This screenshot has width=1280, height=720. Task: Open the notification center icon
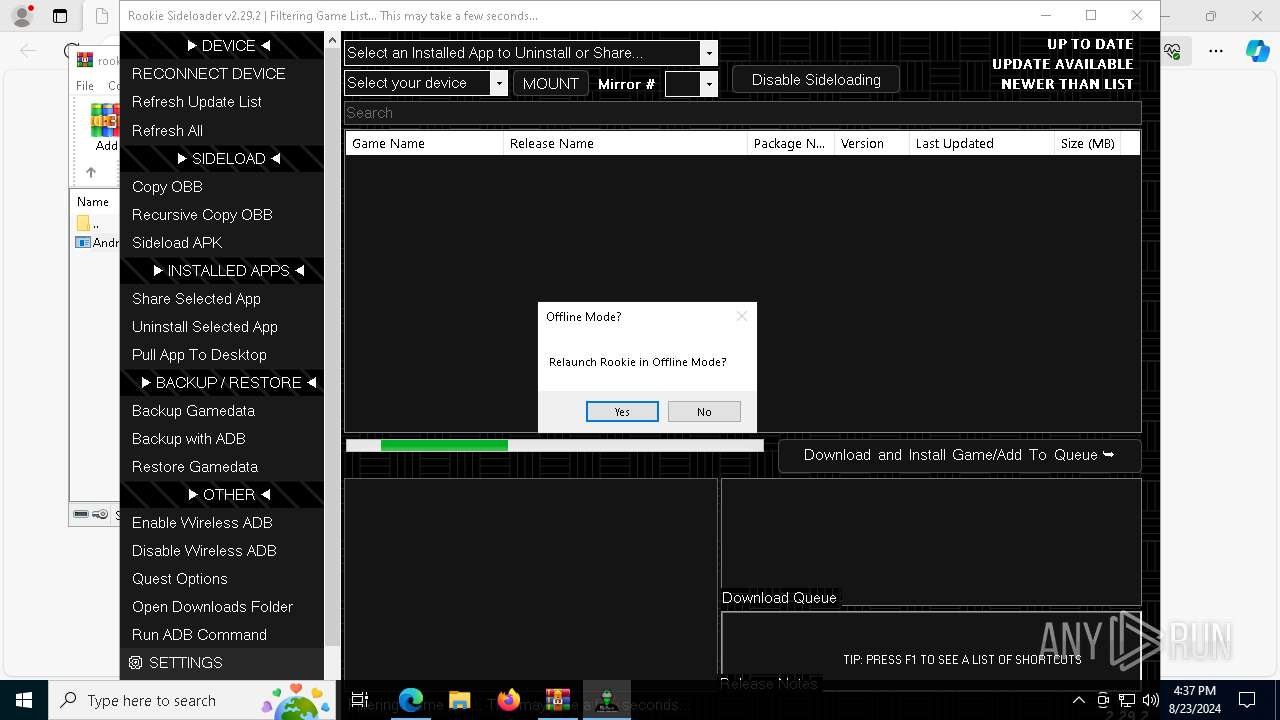tap(1247, 700)
